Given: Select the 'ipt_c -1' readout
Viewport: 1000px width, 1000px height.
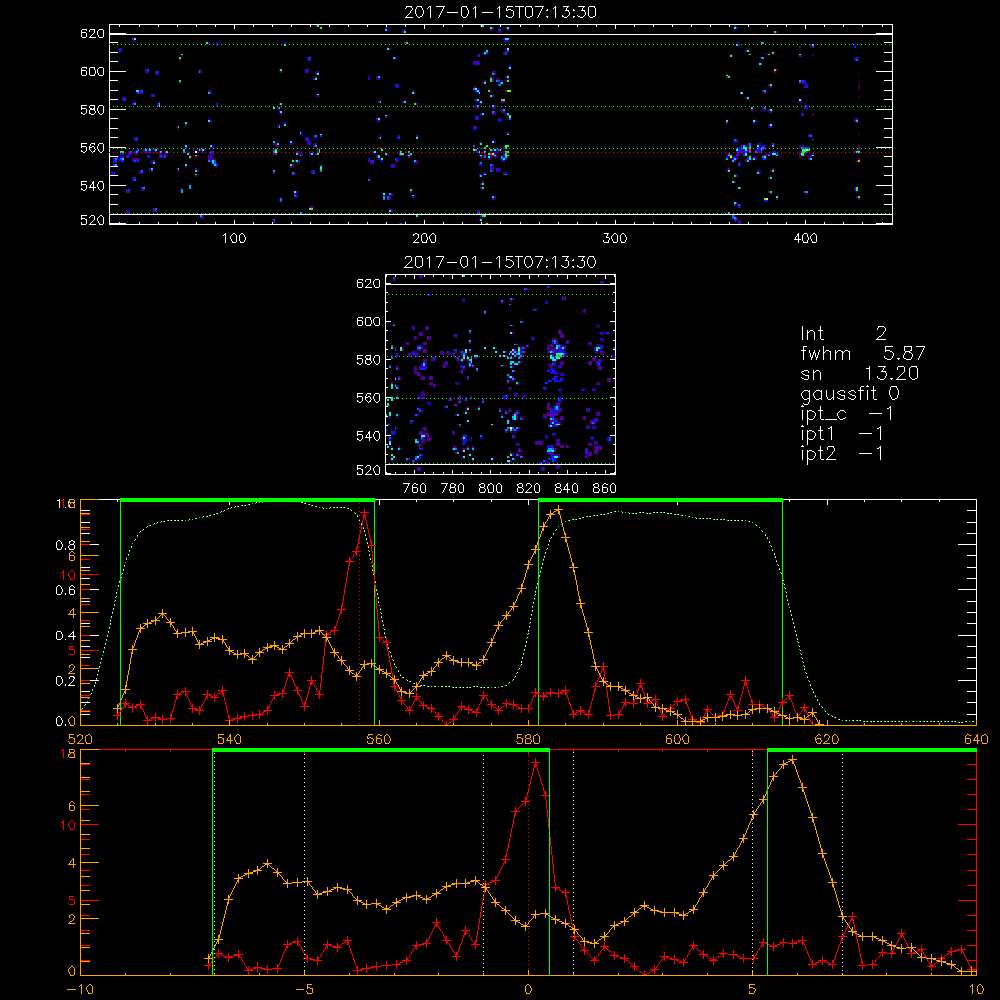Looking at the screenshot, I should (x=846, y=414).
